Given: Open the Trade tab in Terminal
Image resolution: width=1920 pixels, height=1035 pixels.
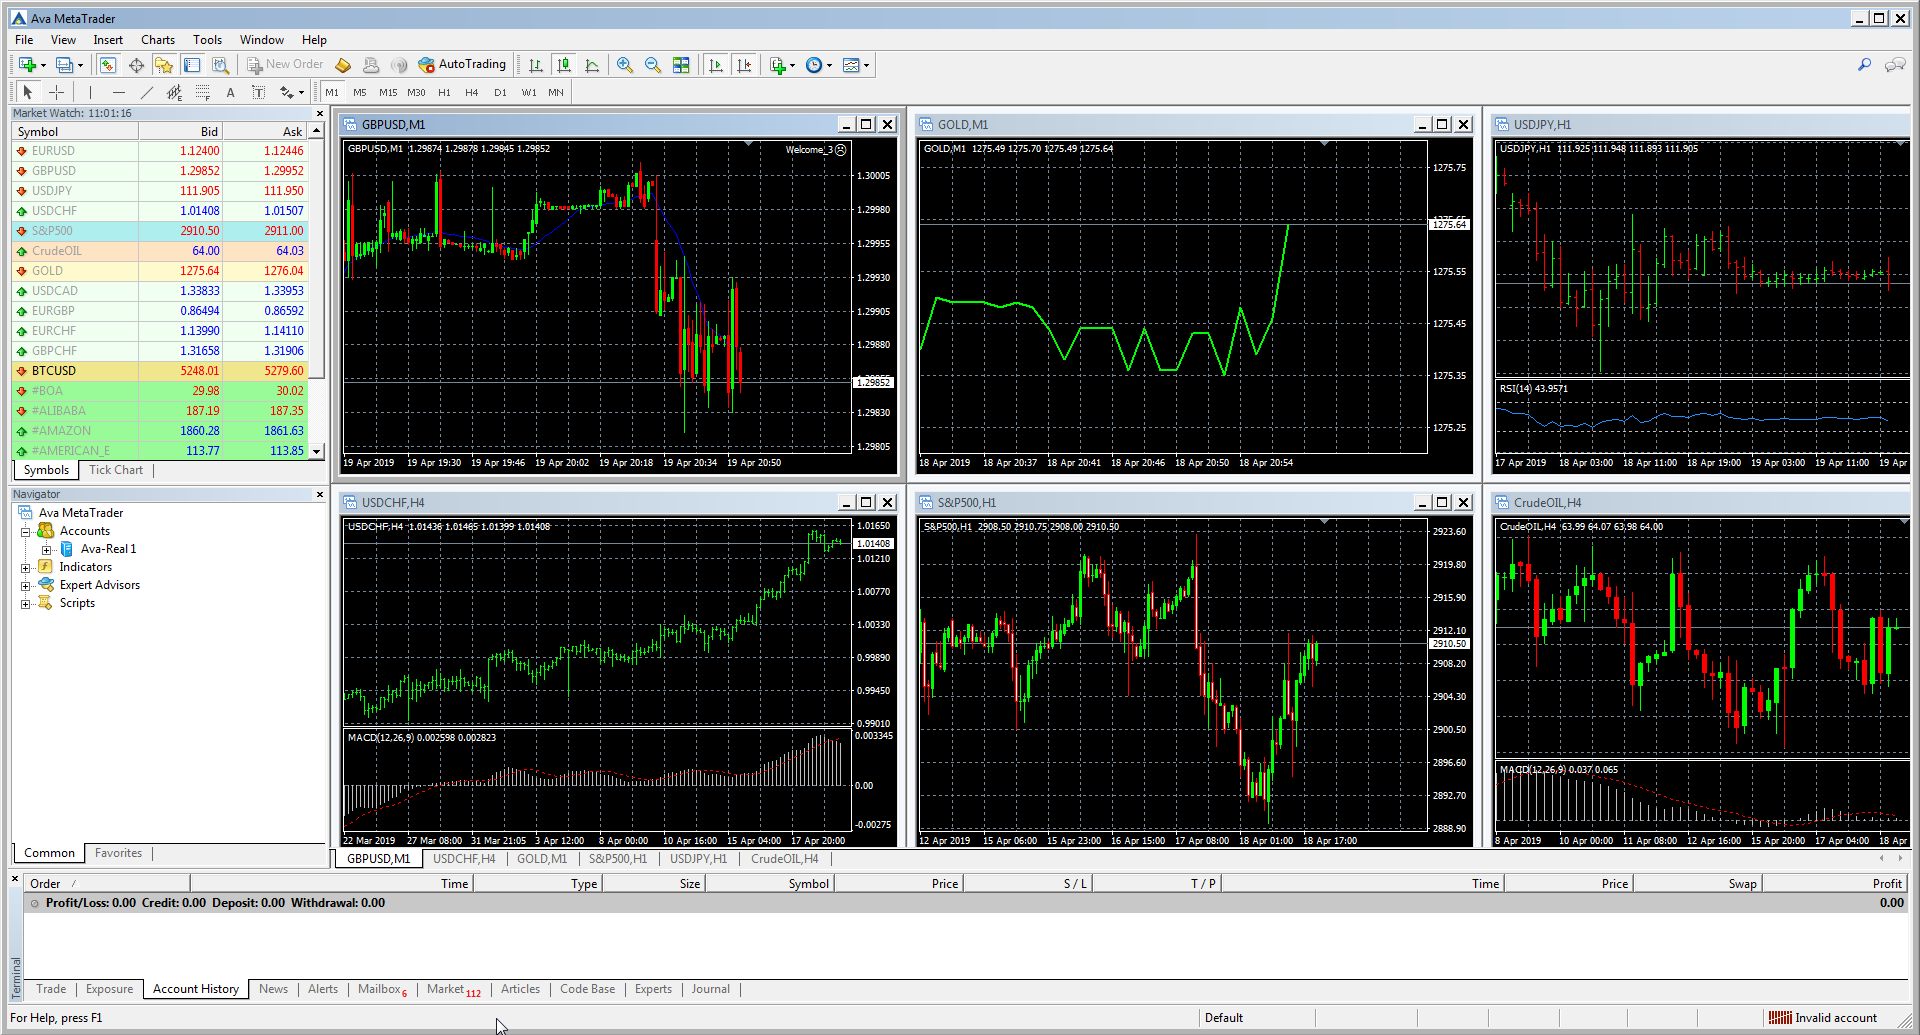Looking at the screenshot, I should 51,989.
